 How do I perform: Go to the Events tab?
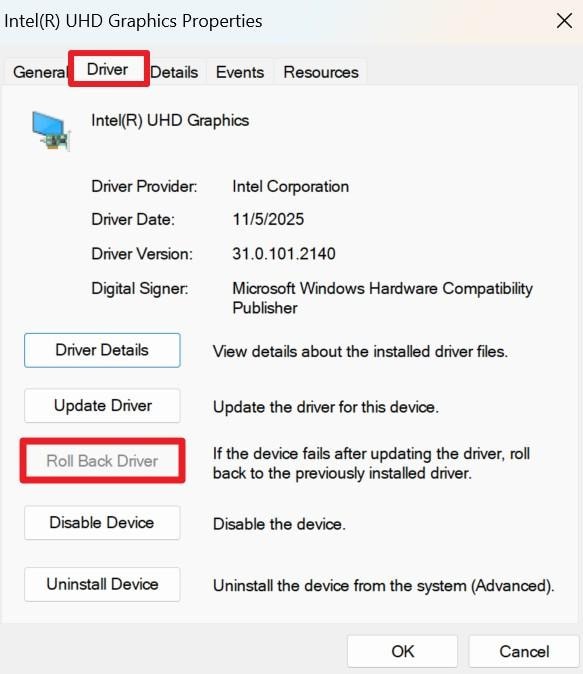click(x=240, y=72)
